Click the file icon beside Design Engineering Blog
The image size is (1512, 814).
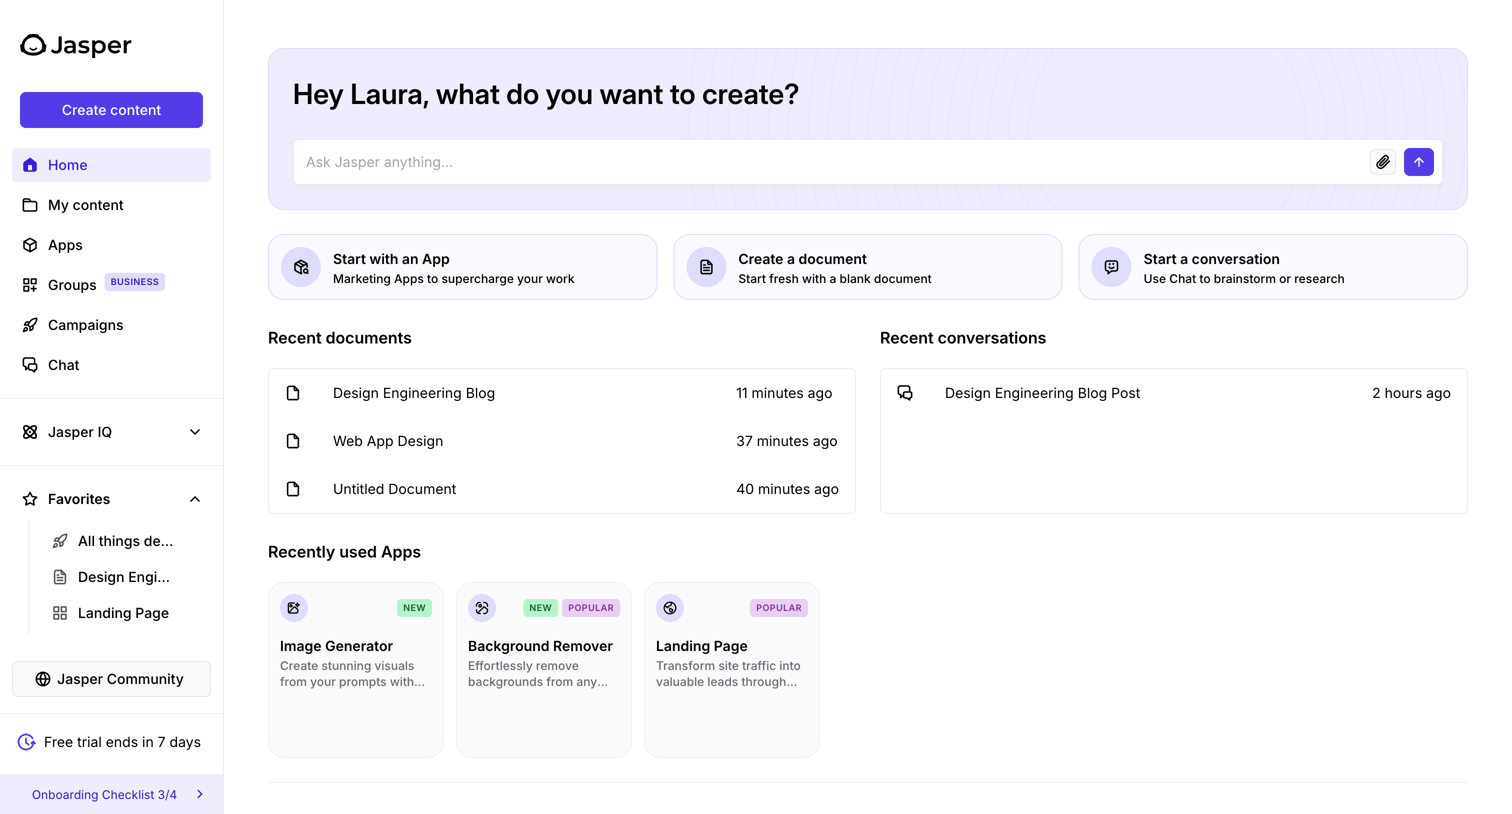click(293, 393)
